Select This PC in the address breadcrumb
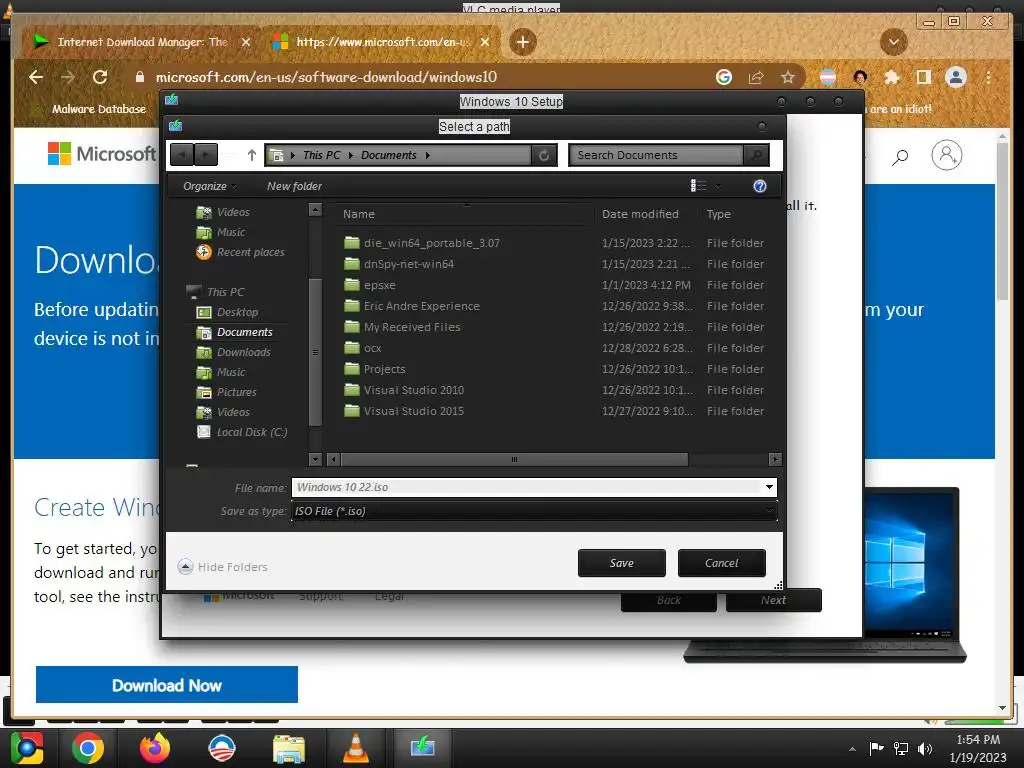 point(321,155)
